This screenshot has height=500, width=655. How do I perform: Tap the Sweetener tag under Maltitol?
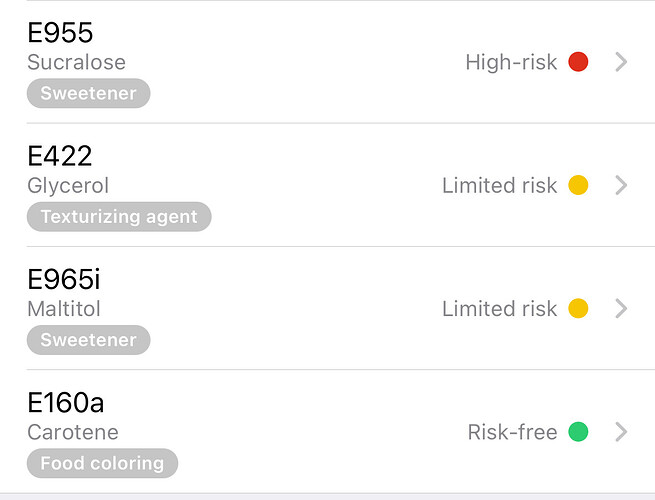pyautogui.click(x=88, y=340)
